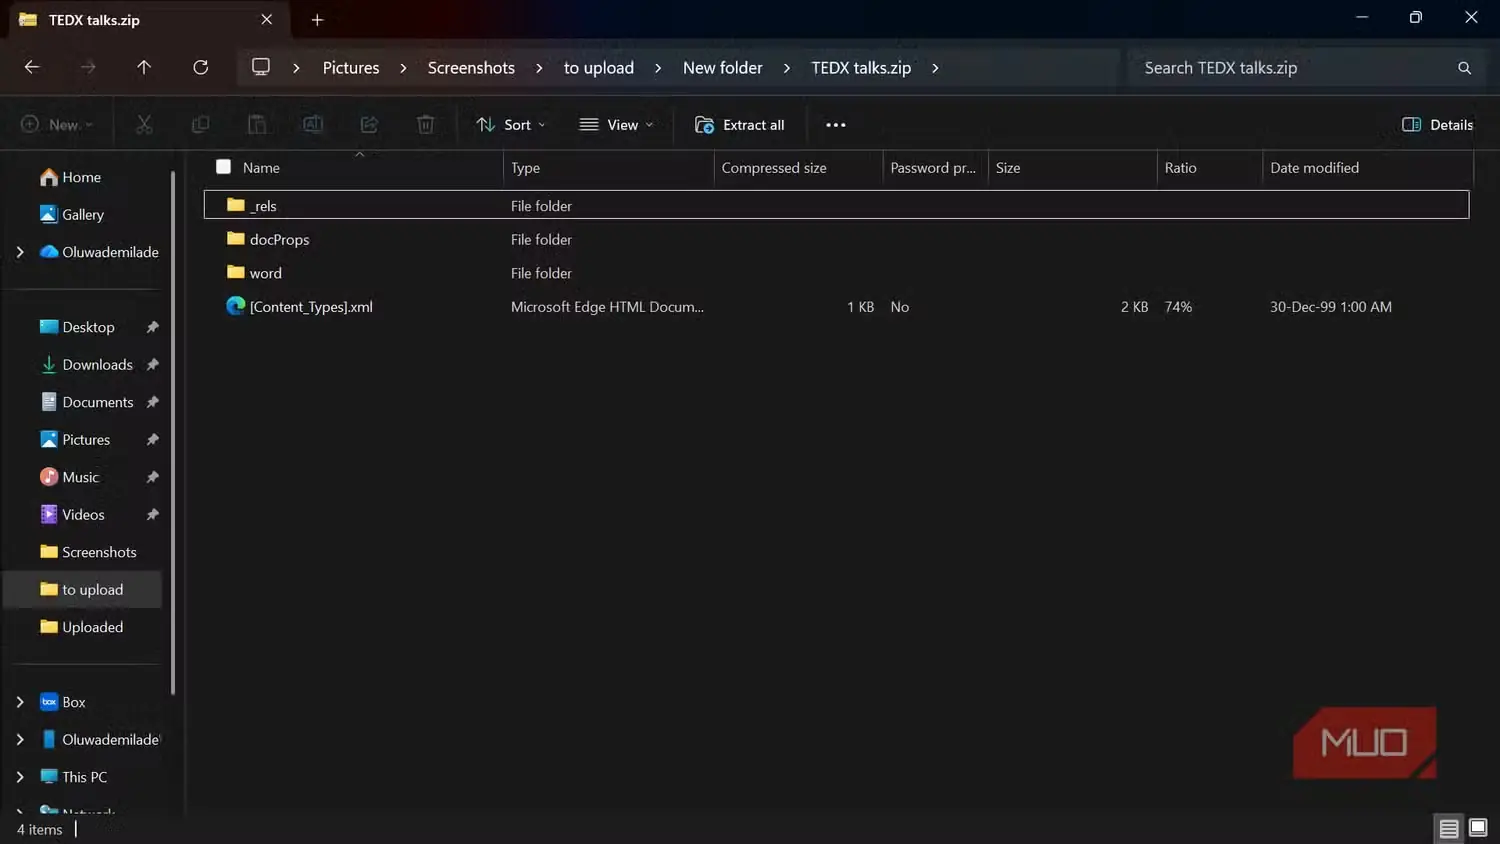The width and height of the screenshot is (1500, 844).
Task: Expand the chevron after to upload breadcrumb
Action: click(658, 68)
